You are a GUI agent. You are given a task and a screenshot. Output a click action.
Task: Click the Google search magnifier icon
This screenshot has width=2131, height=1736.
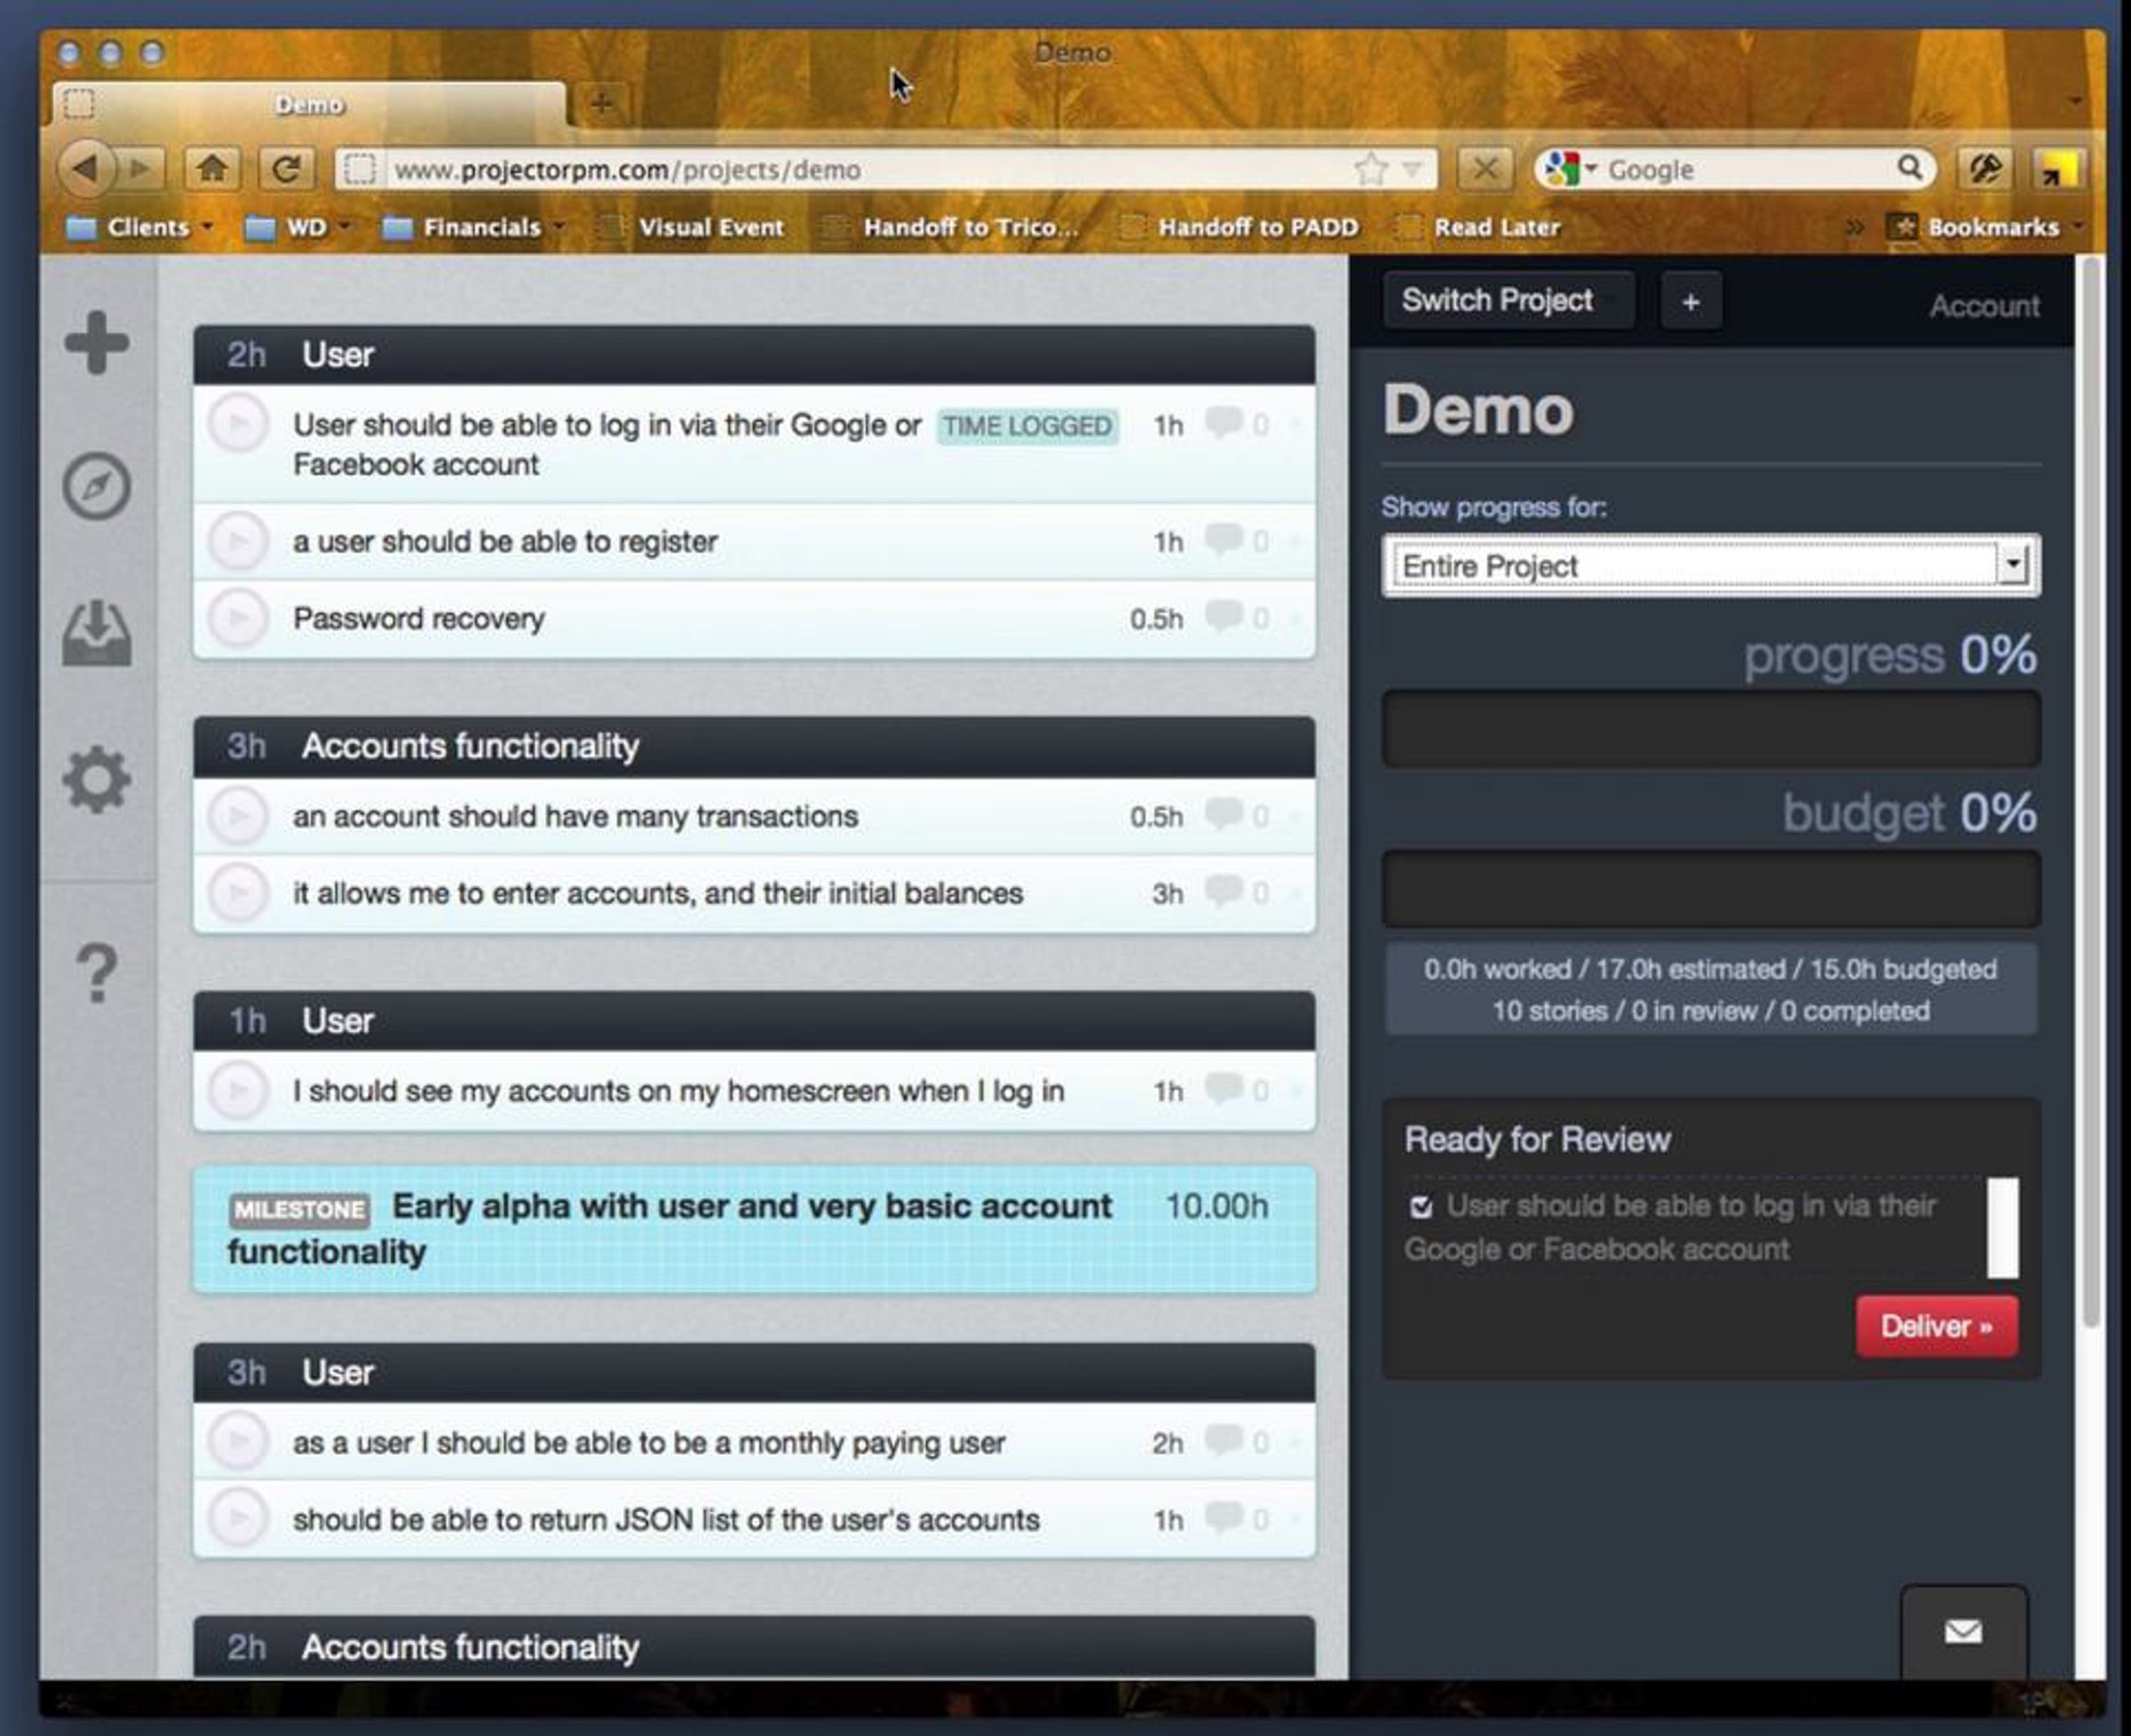click(x=1909, y=168)
